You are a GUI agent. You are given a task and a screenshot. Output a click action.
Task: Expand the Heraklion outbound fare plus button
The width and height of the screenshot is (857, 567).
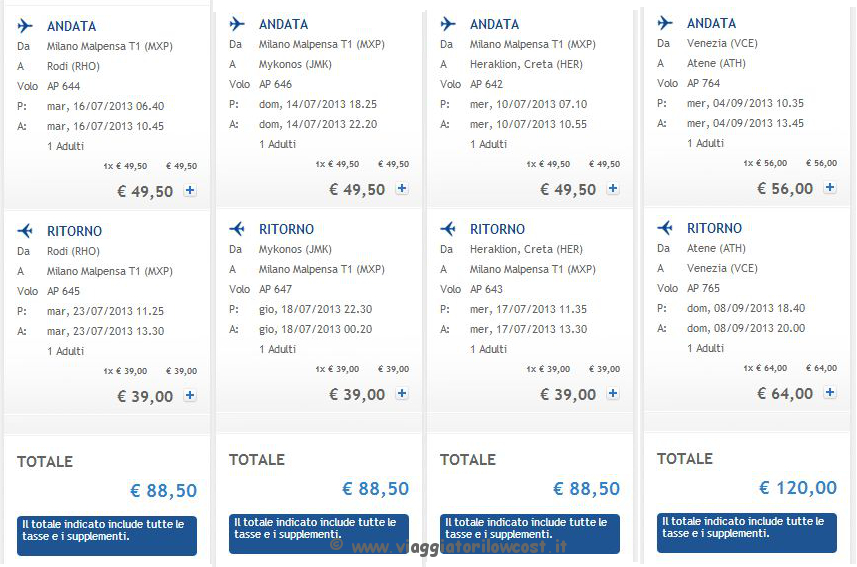[x=613, y=188]
